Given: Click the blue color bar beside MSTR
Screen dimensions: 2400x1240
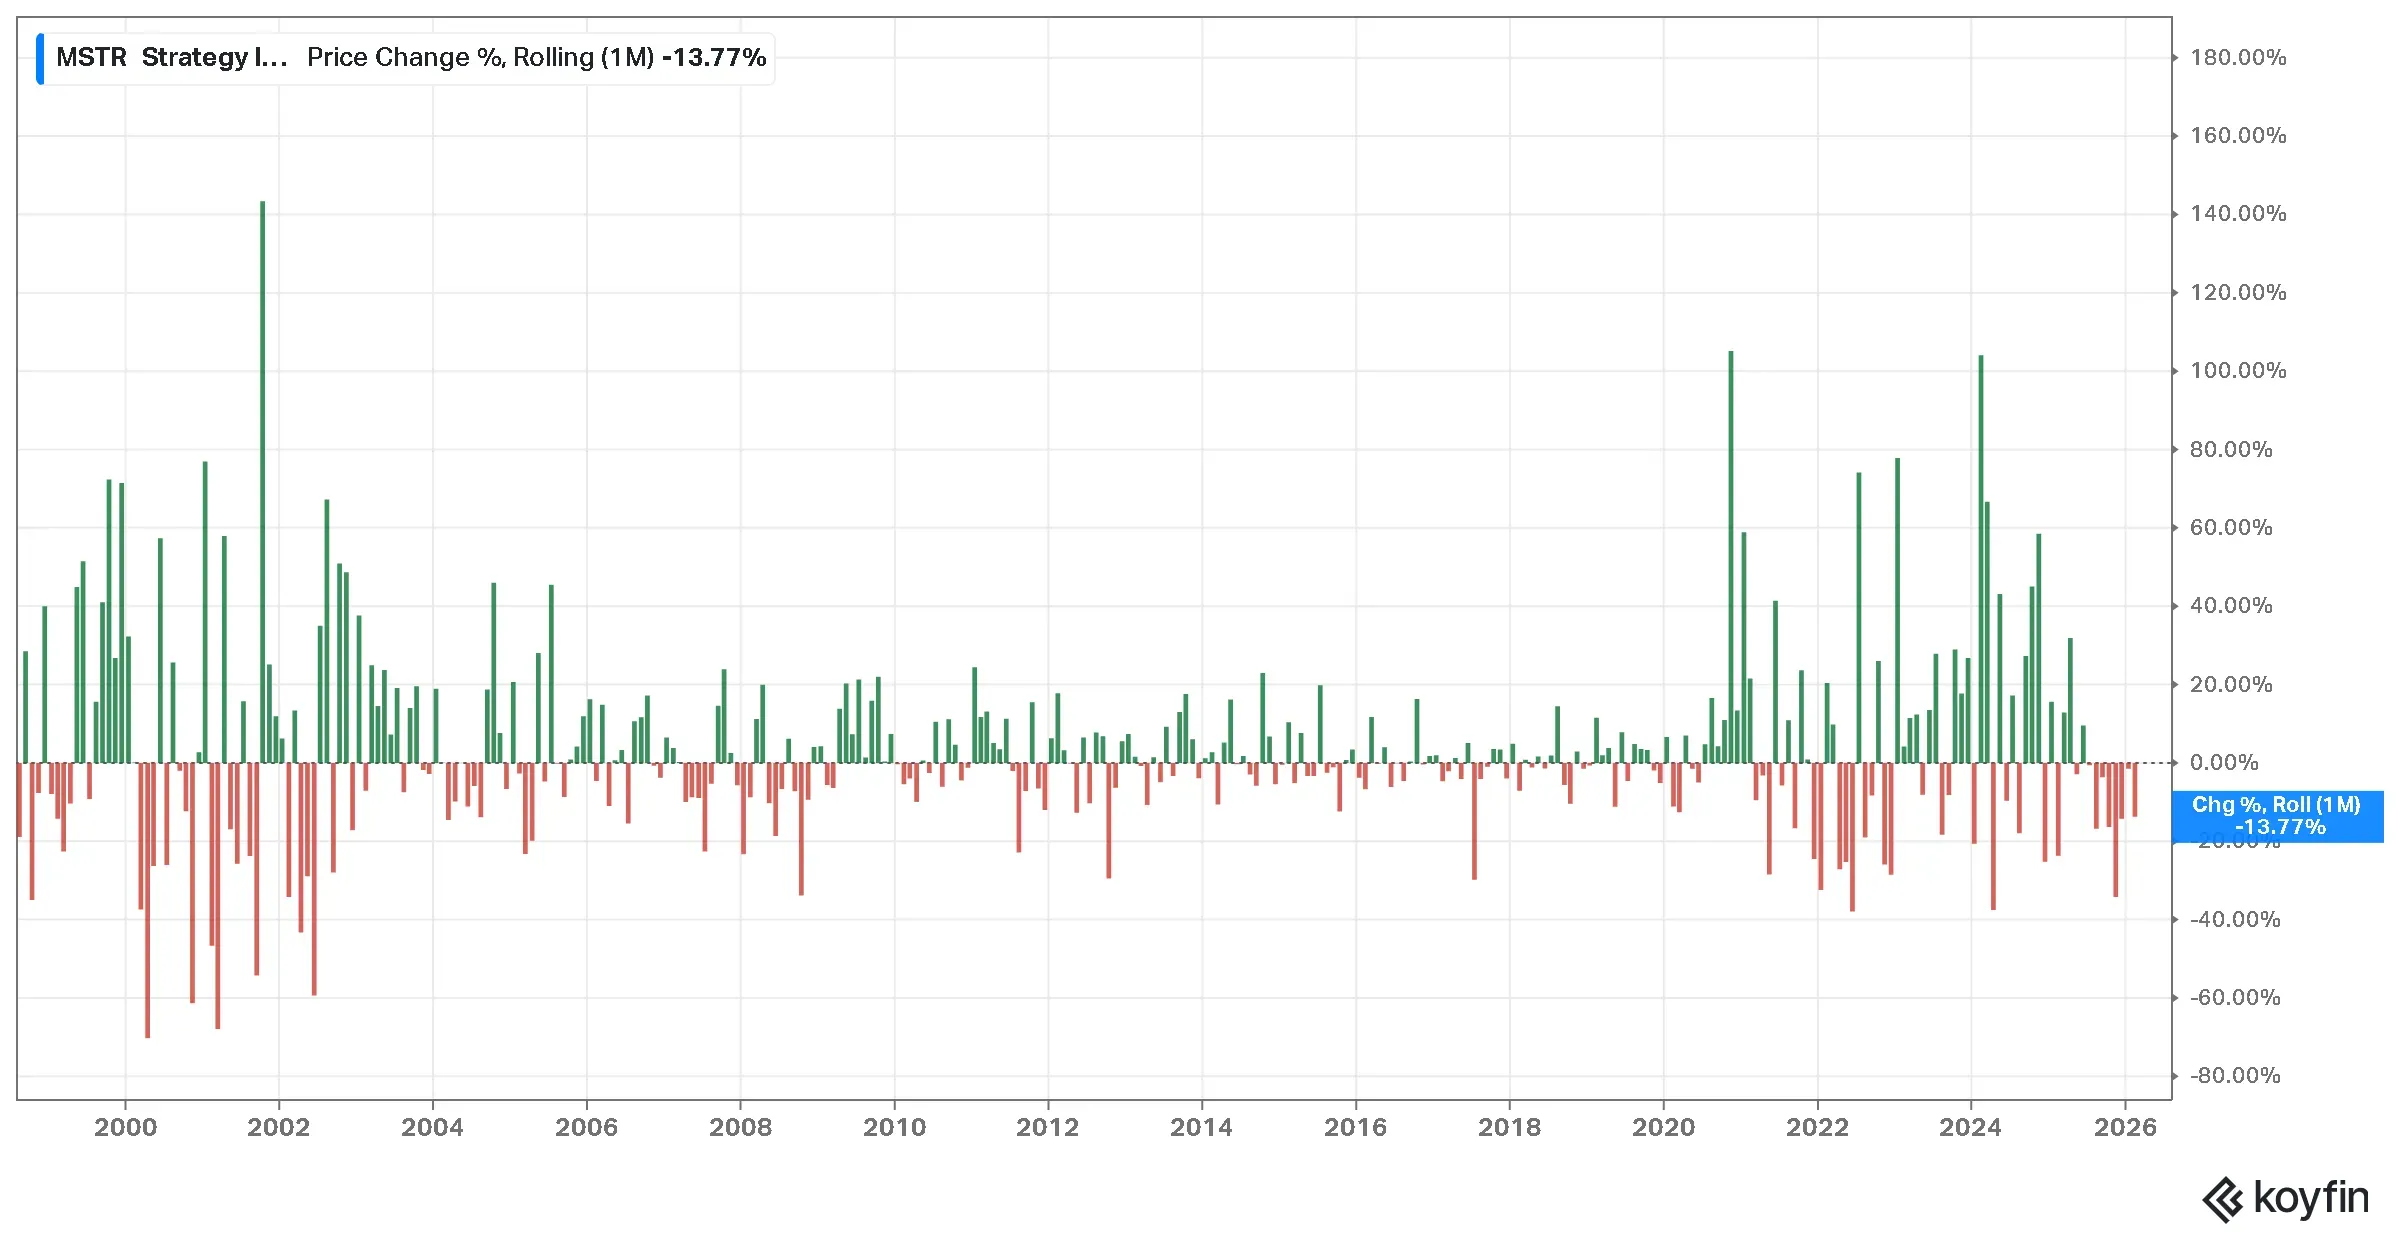Looking at the screenshot, I should [x=40, y=58].
